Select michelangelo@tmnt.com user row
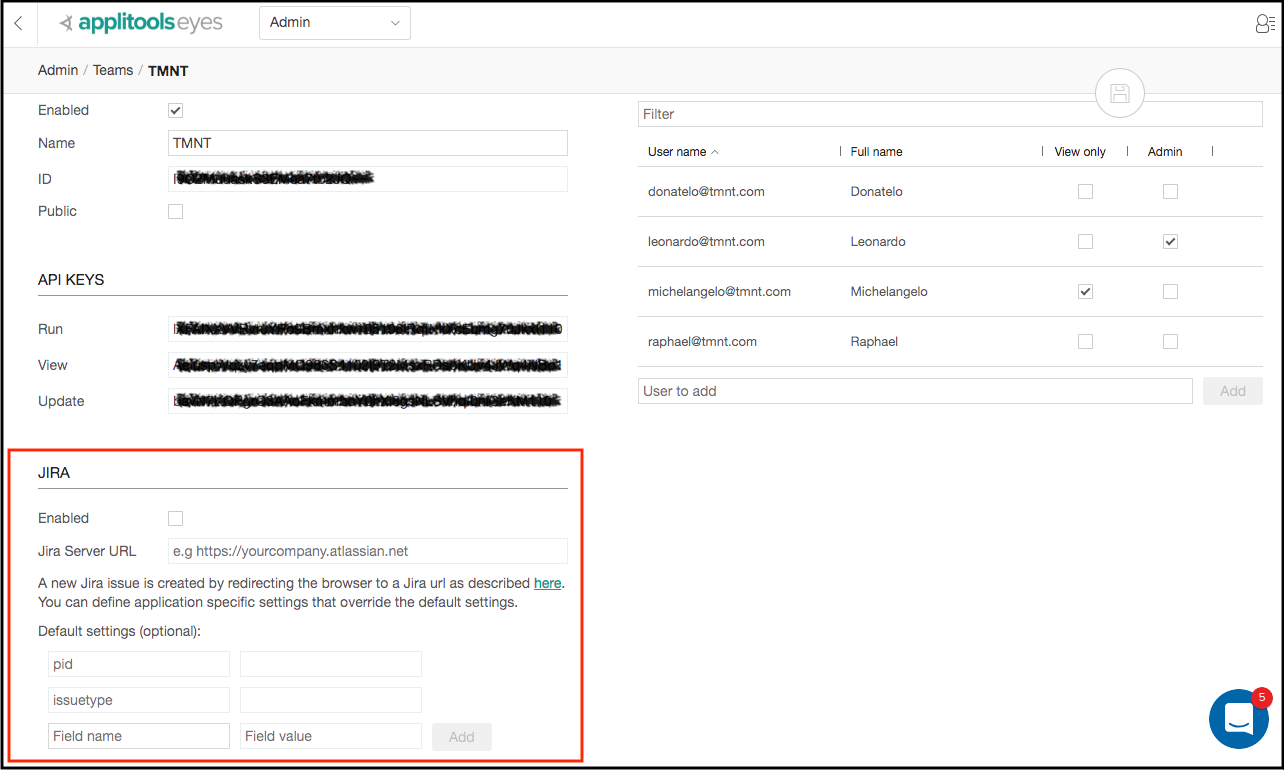 tap(950, 292)
